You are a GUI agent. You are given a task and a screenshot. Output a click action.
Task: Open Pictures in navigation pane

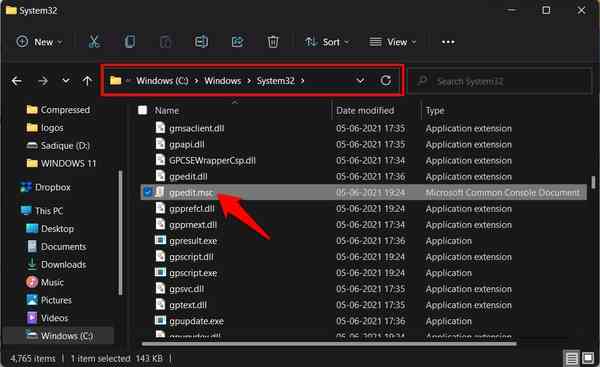coord(49,300)
